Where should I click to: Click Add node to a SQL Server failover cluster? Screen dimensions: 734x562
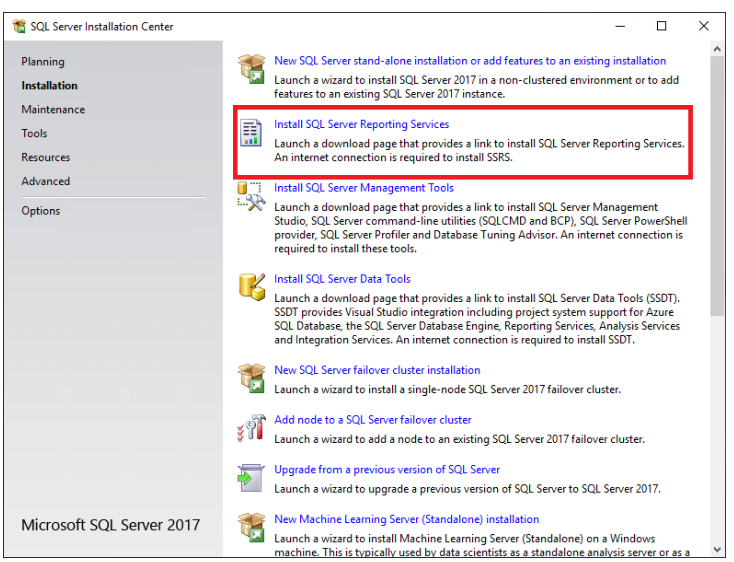tap(373, 420)
